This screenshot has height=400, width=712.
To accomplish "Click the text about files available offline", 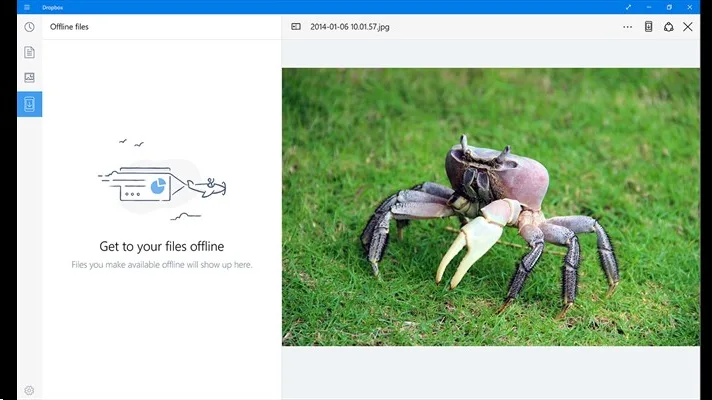I will pos(161,265).
